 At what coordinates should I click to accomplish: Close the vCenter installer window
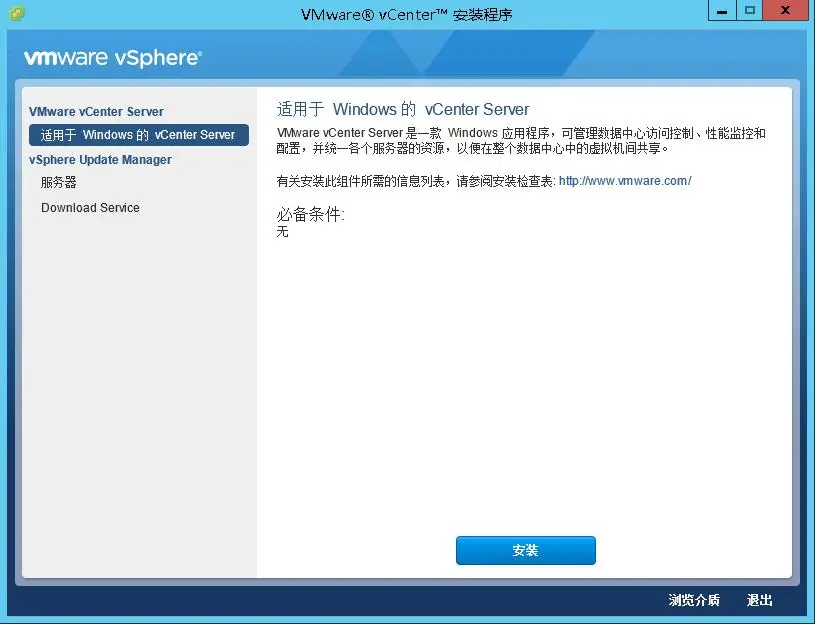785,10
